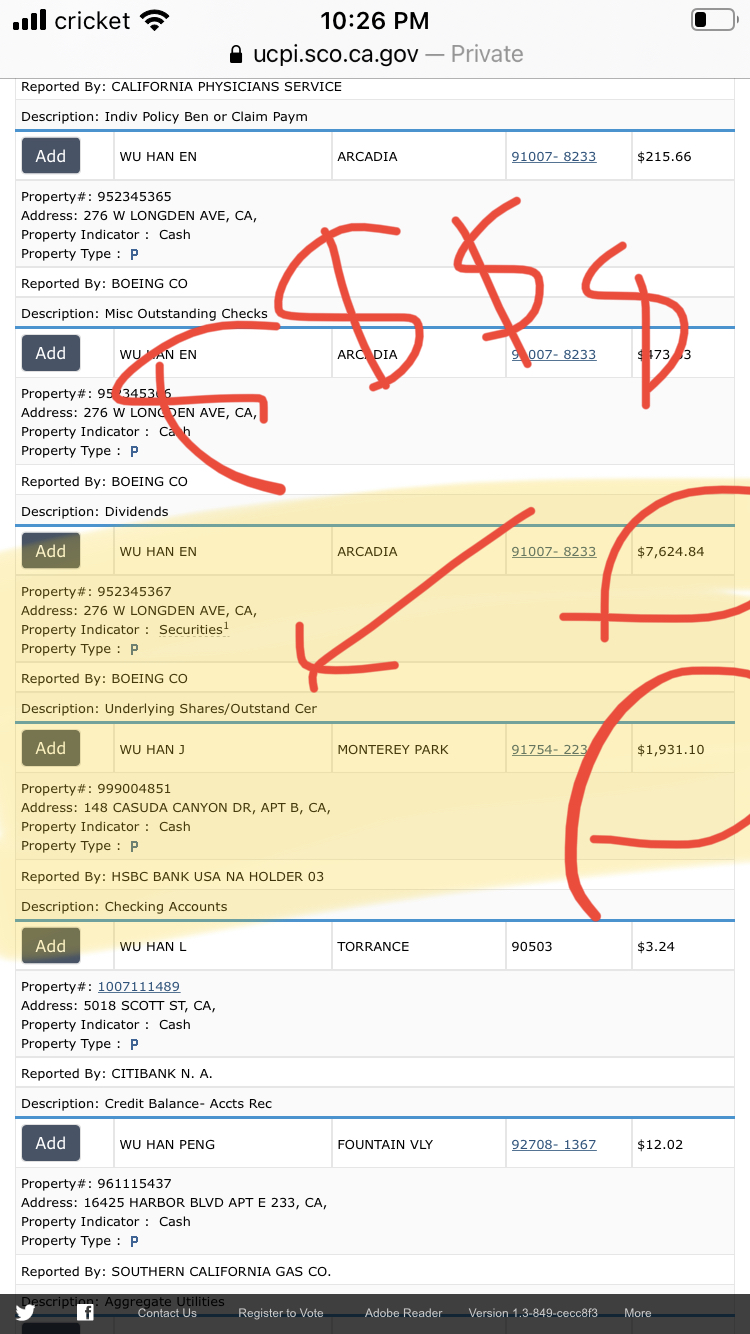Select the amount $215.66
Viewport: 750px width, 1334px height.
click(x=664, y=157)
